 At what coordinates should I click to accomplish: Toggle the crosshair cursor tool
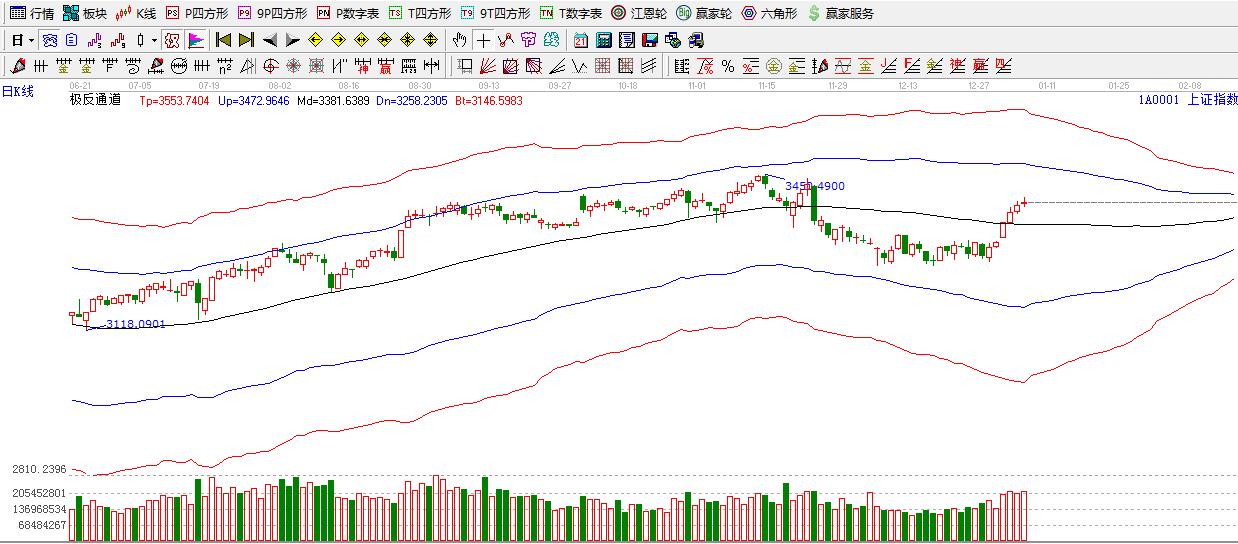pyautogui.click(x=484, y=41)
